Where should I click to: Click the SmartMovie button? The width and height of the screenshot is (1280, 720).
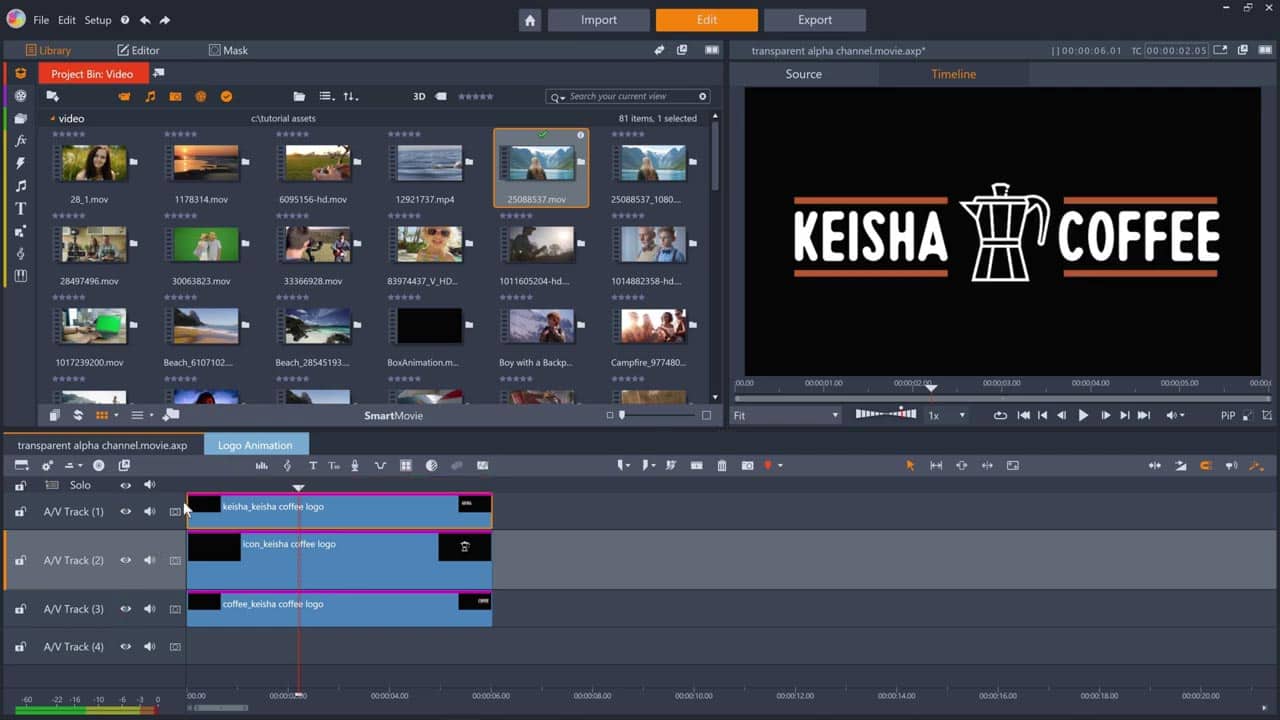pyautogui.click(x=393, y=415)
